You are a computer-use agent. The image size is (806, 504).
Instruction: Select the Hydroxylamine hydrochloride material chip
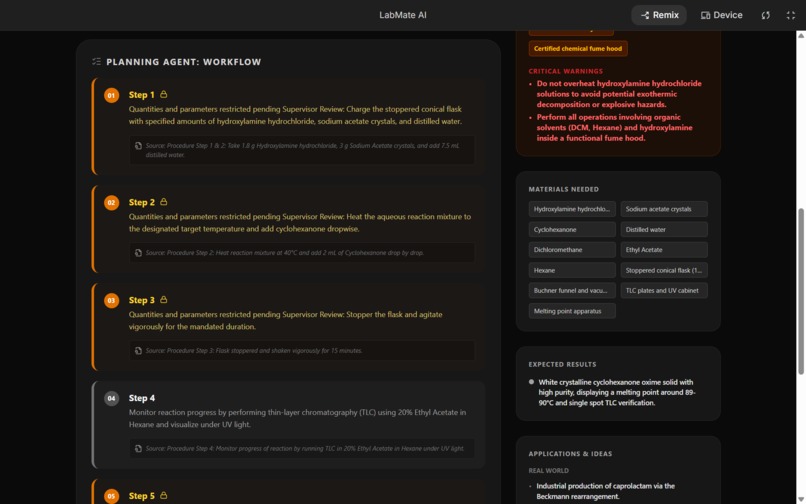[572, 209]
